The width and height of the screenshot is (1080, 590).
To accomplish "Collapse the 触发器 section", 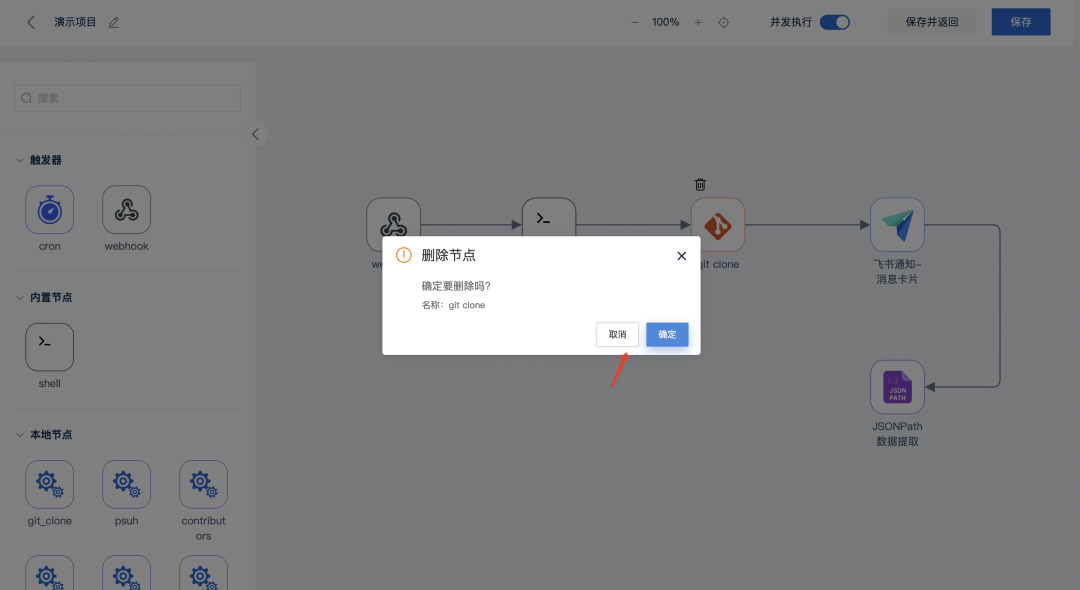I will click(x=19, y=160).
